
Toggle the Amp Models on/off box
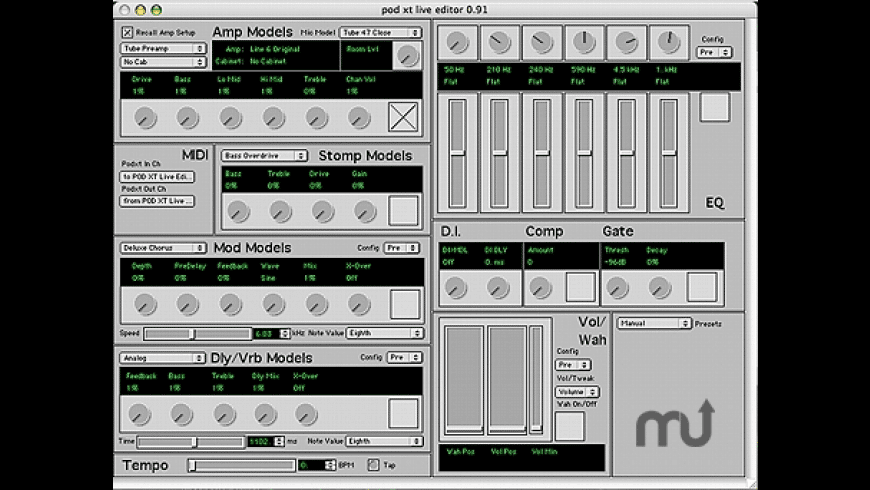point(403,117)
